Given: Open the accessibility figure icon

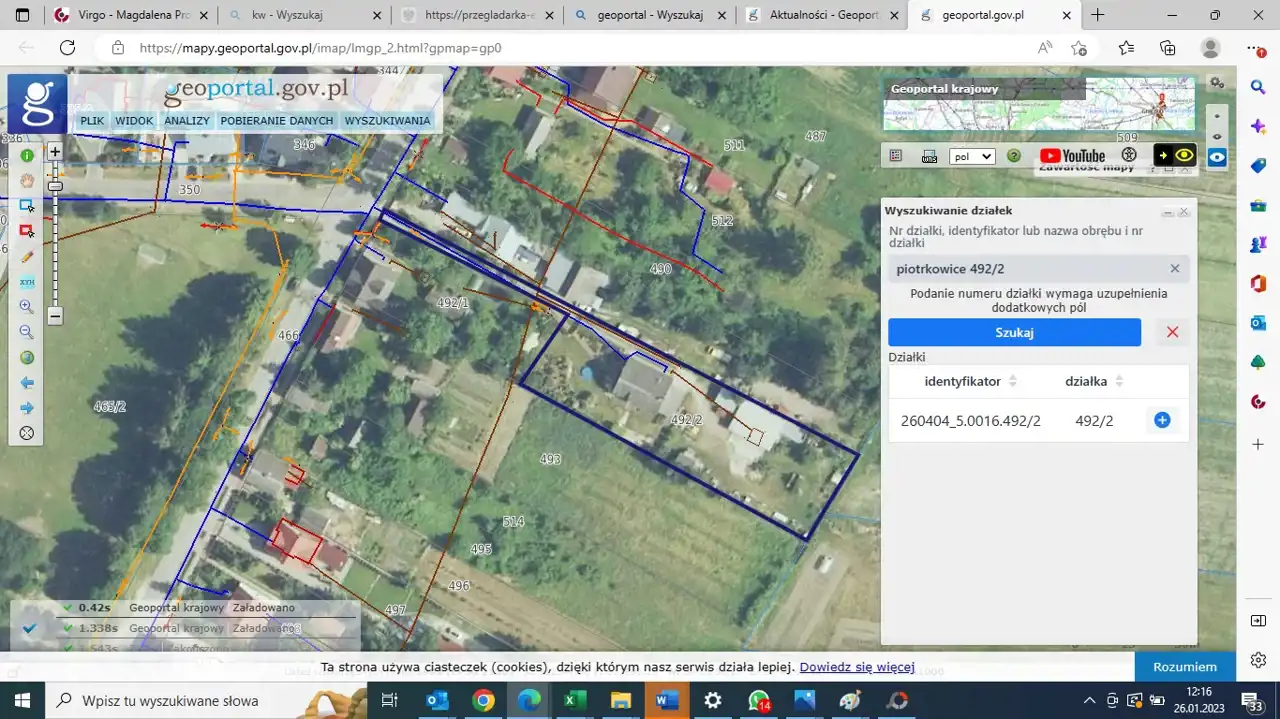Looking at the screenshot, I should pyautogui.click(x=1129, y=156).
